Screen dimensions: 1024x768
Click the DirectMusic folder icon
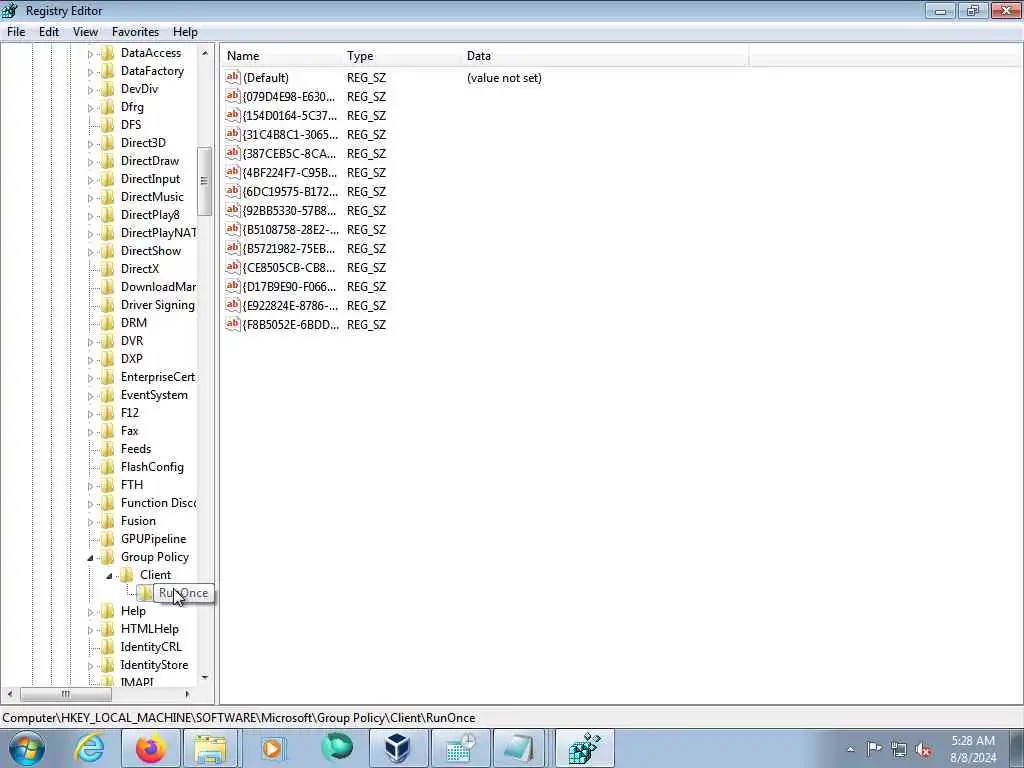click(x=108, y=197)
